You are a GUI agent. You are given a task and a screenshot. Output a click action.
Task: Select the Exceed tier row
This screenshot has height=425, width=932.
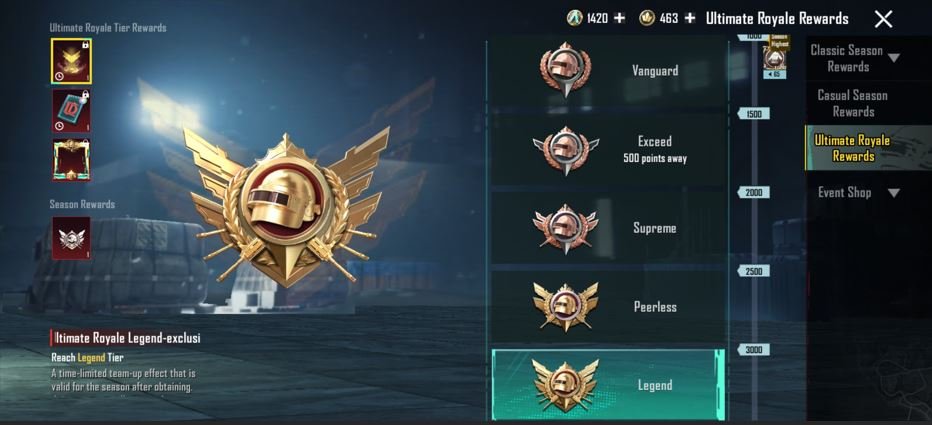(x=607, y=150)
